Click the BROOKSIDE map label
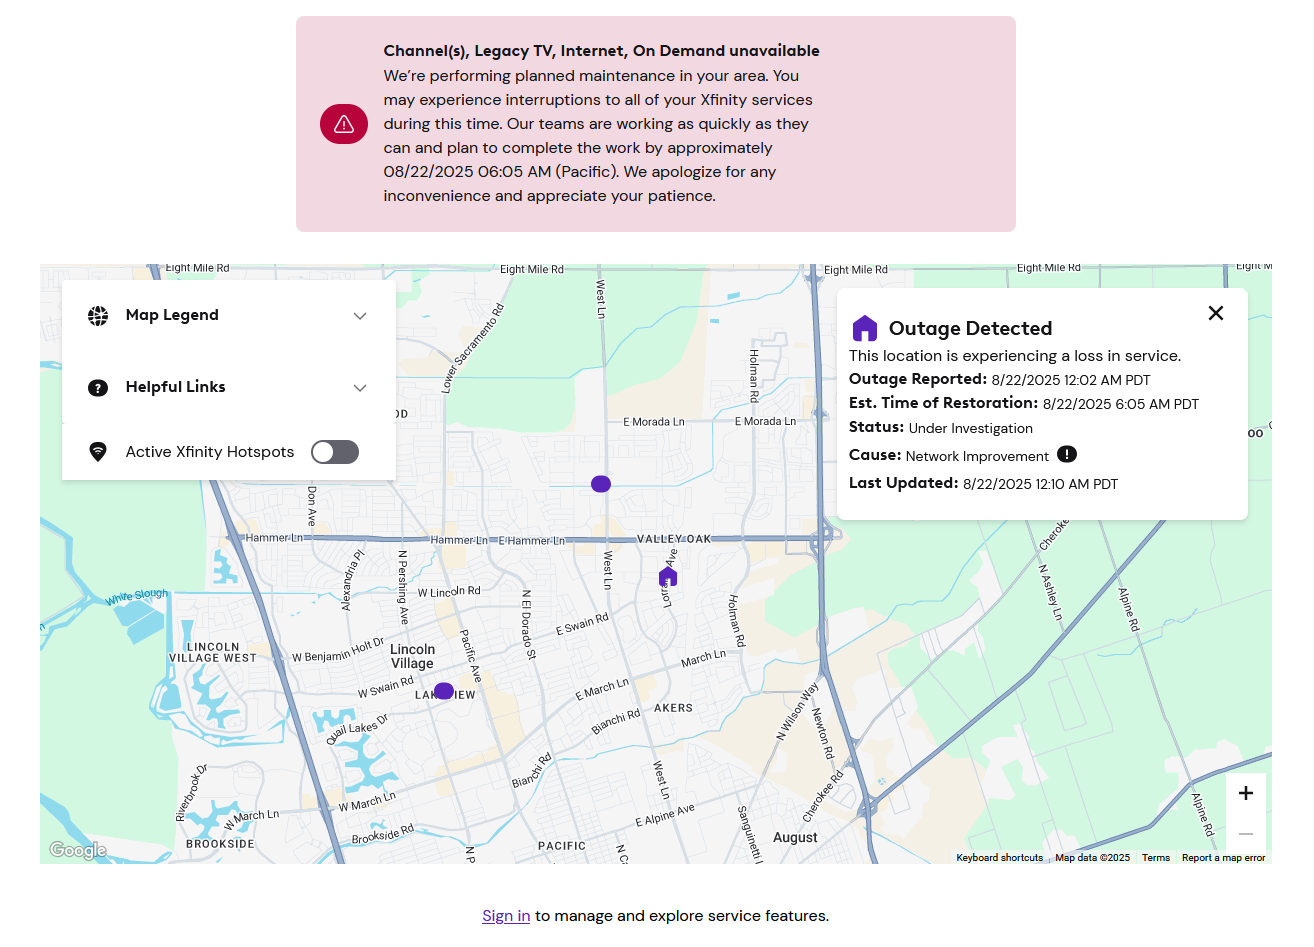This screenshot has height=947, width=1314. [x=220, y=844]
